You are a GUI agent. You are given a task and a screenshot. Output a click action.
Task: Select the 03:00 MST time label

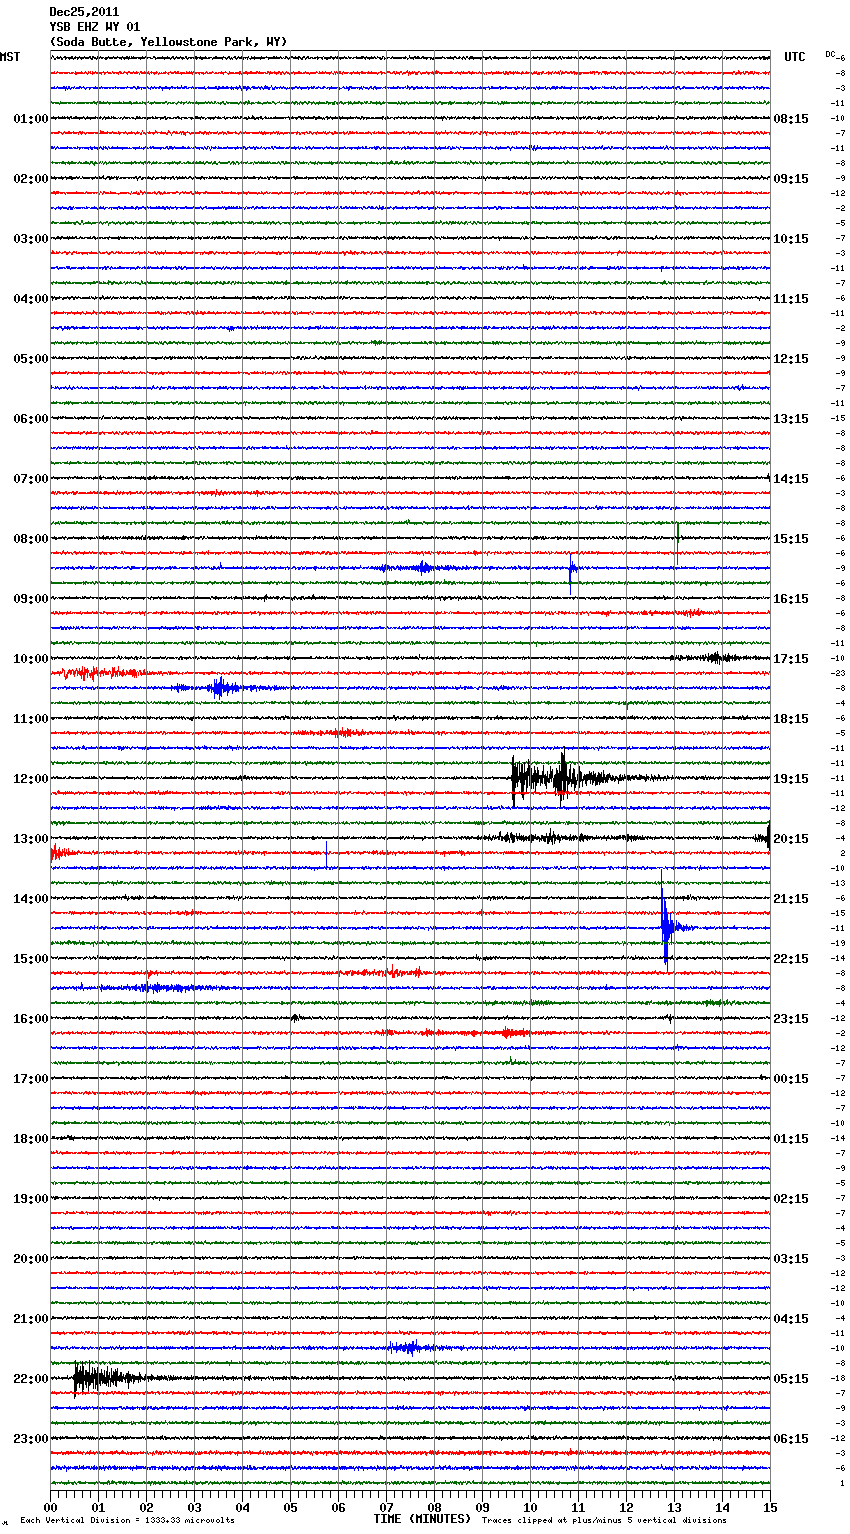pos(31,239)
